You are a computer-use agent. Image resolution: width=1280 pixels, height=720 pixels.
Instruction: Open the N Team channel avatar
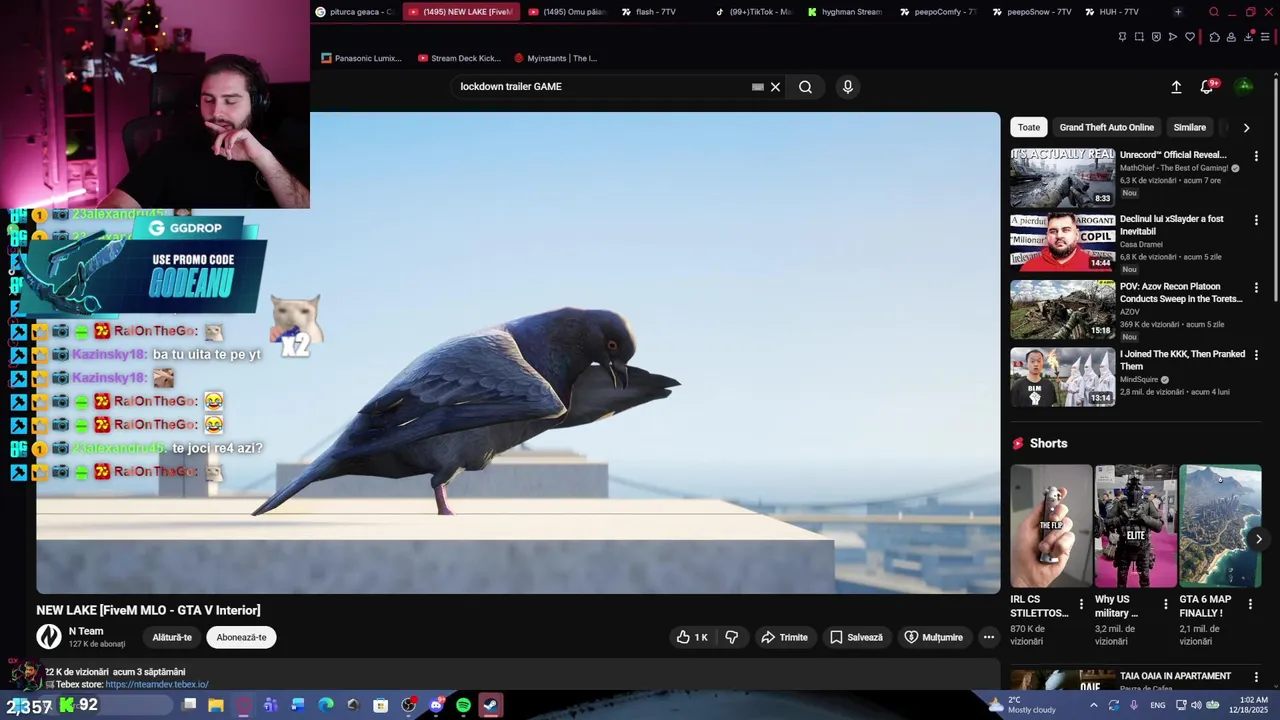tap(49, 637)
